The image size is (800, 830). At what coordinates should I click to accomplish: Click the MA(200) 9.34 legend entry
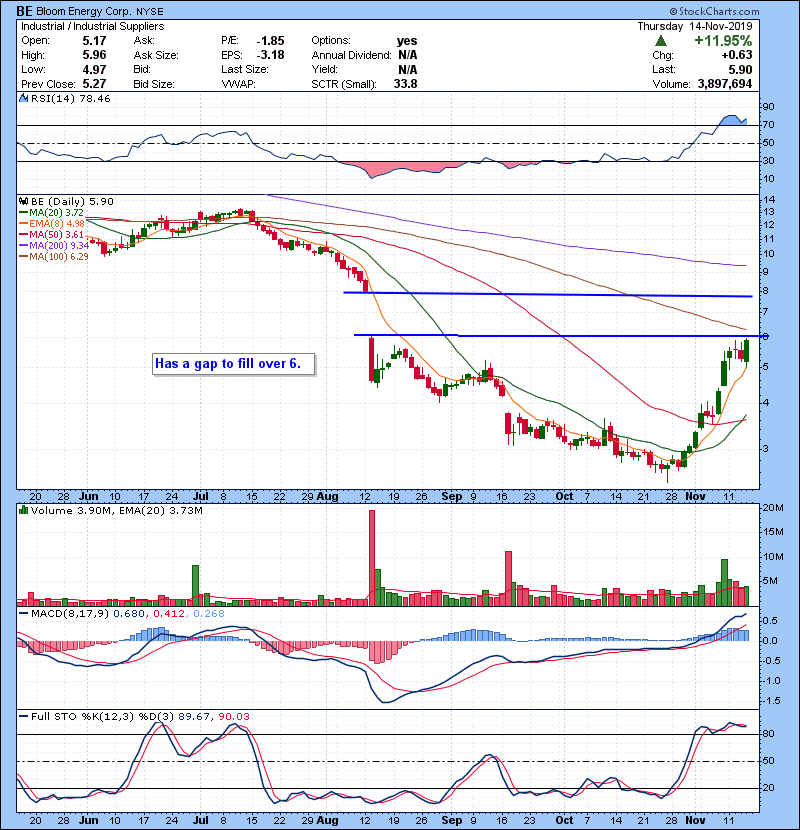tap(54, 246)
